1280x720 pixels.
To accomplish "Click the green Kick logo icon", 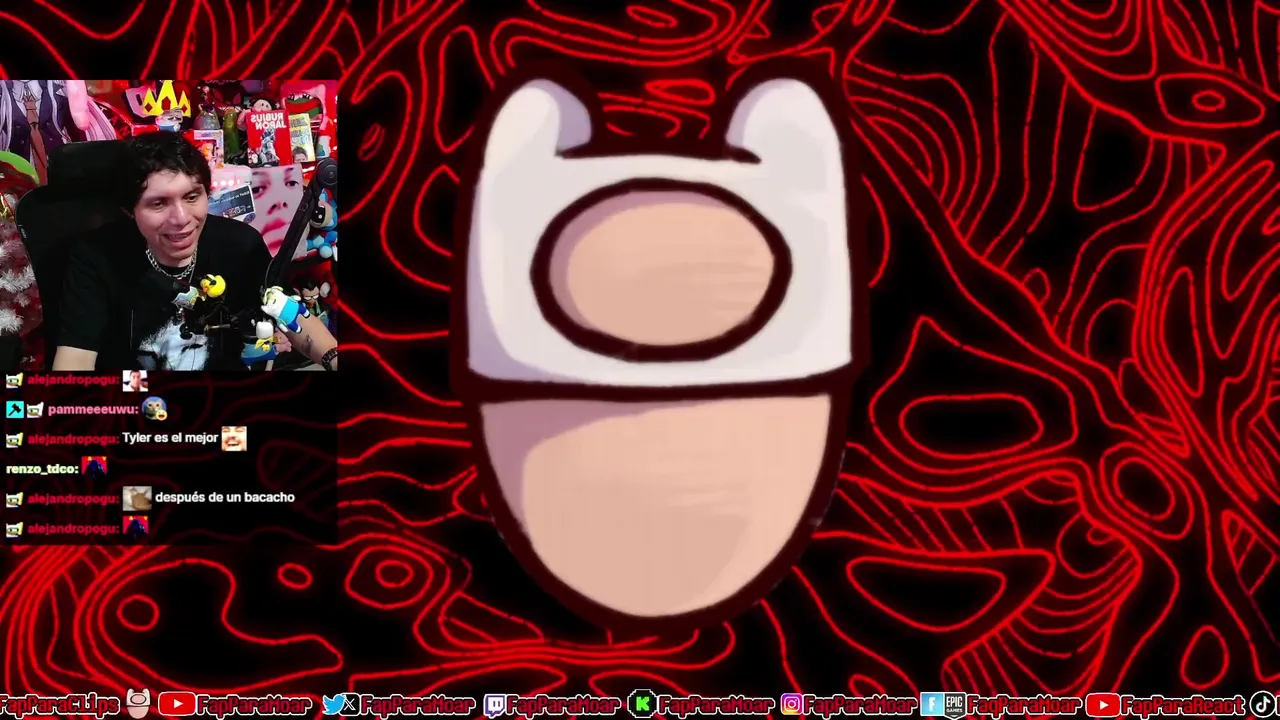I will point(641,705).
